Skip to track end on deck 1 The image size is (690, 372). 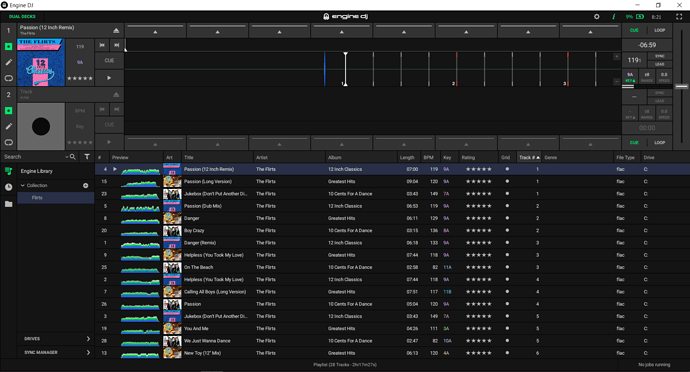pos(117,45)
